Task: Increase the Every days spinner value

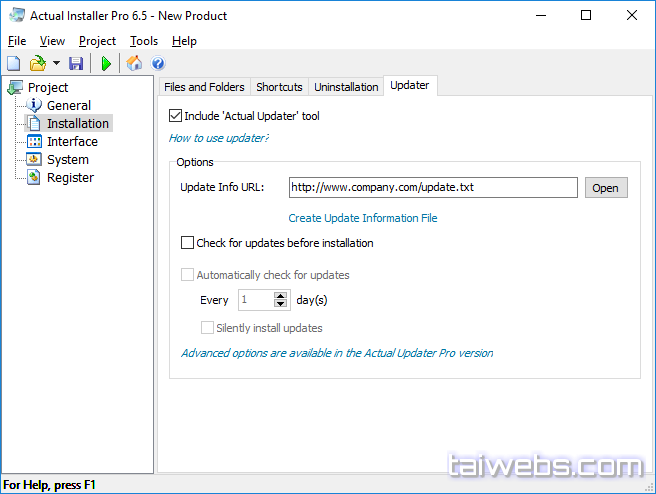Action: (x=280, y=296)
